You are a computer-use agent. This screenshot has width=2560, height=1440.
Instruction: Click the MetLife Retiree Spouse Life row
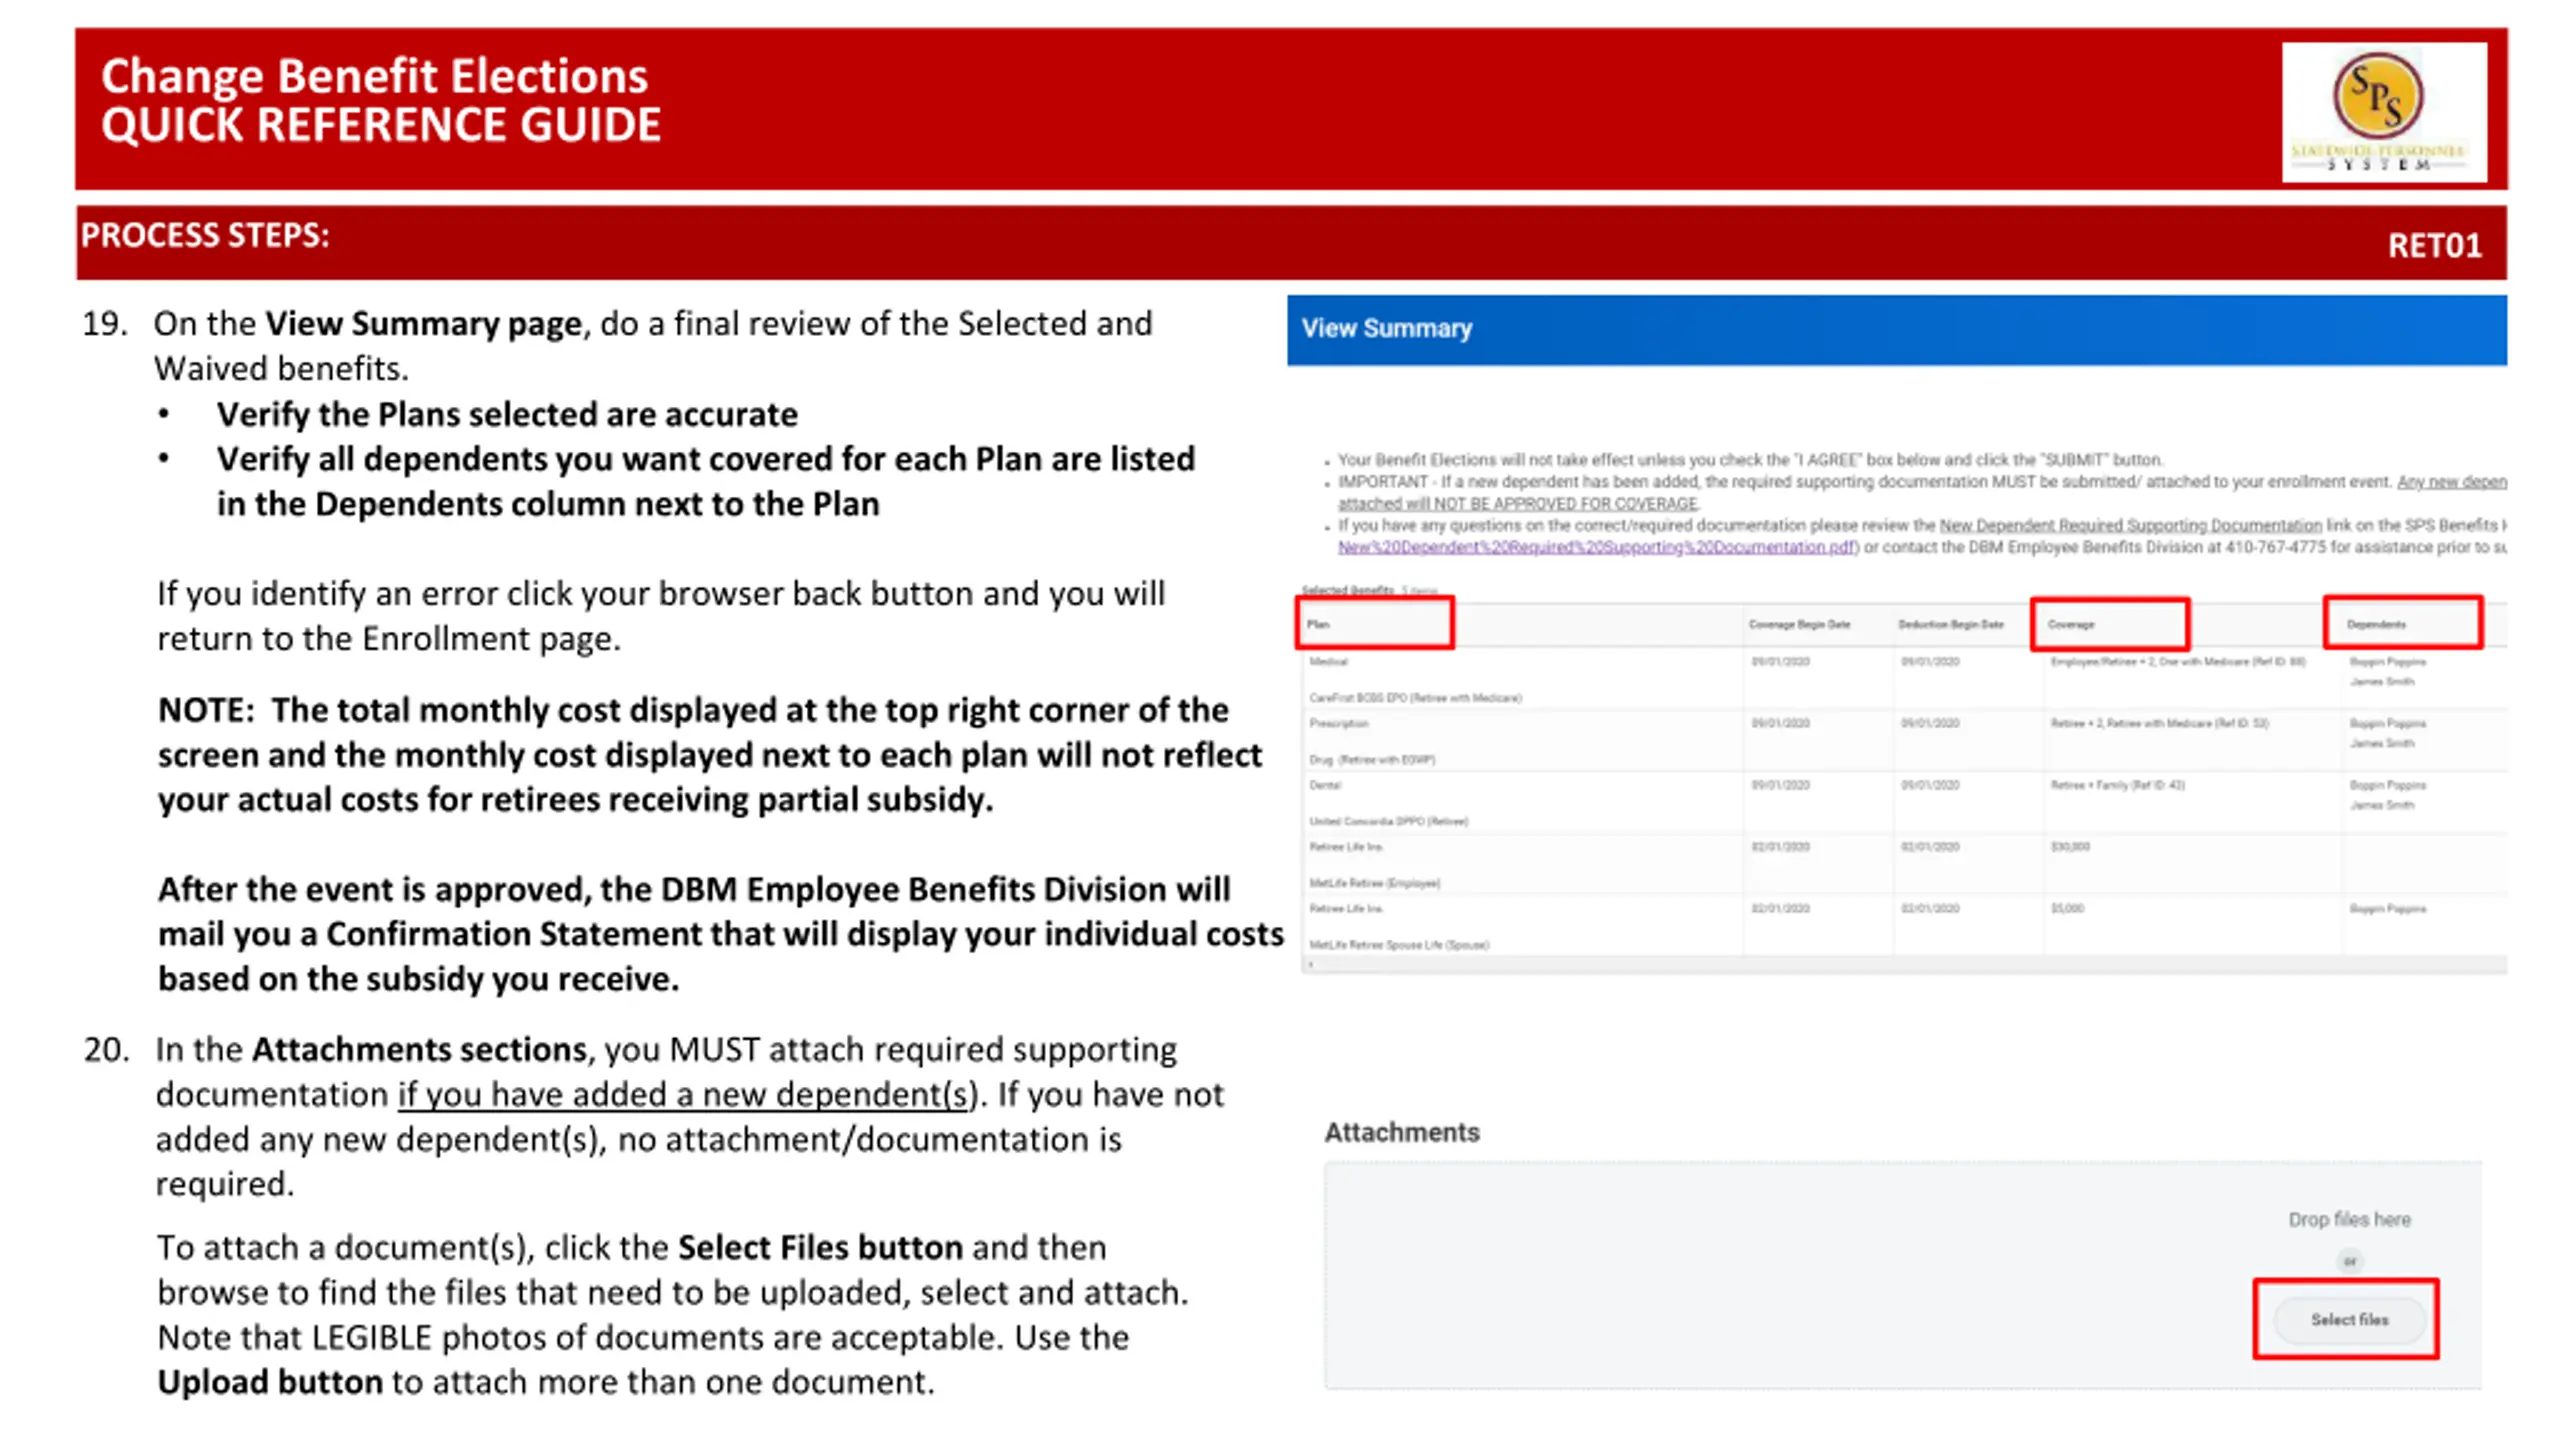pos(1904,926)
